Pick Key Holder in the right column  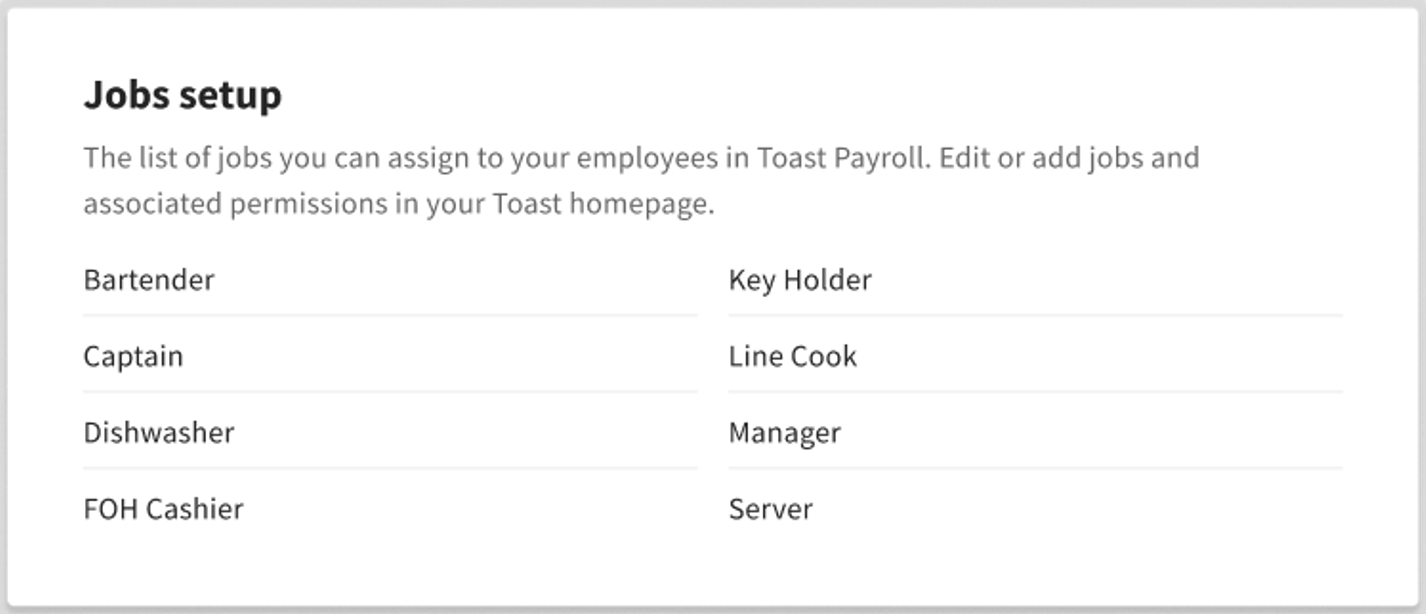pos(799,280)
